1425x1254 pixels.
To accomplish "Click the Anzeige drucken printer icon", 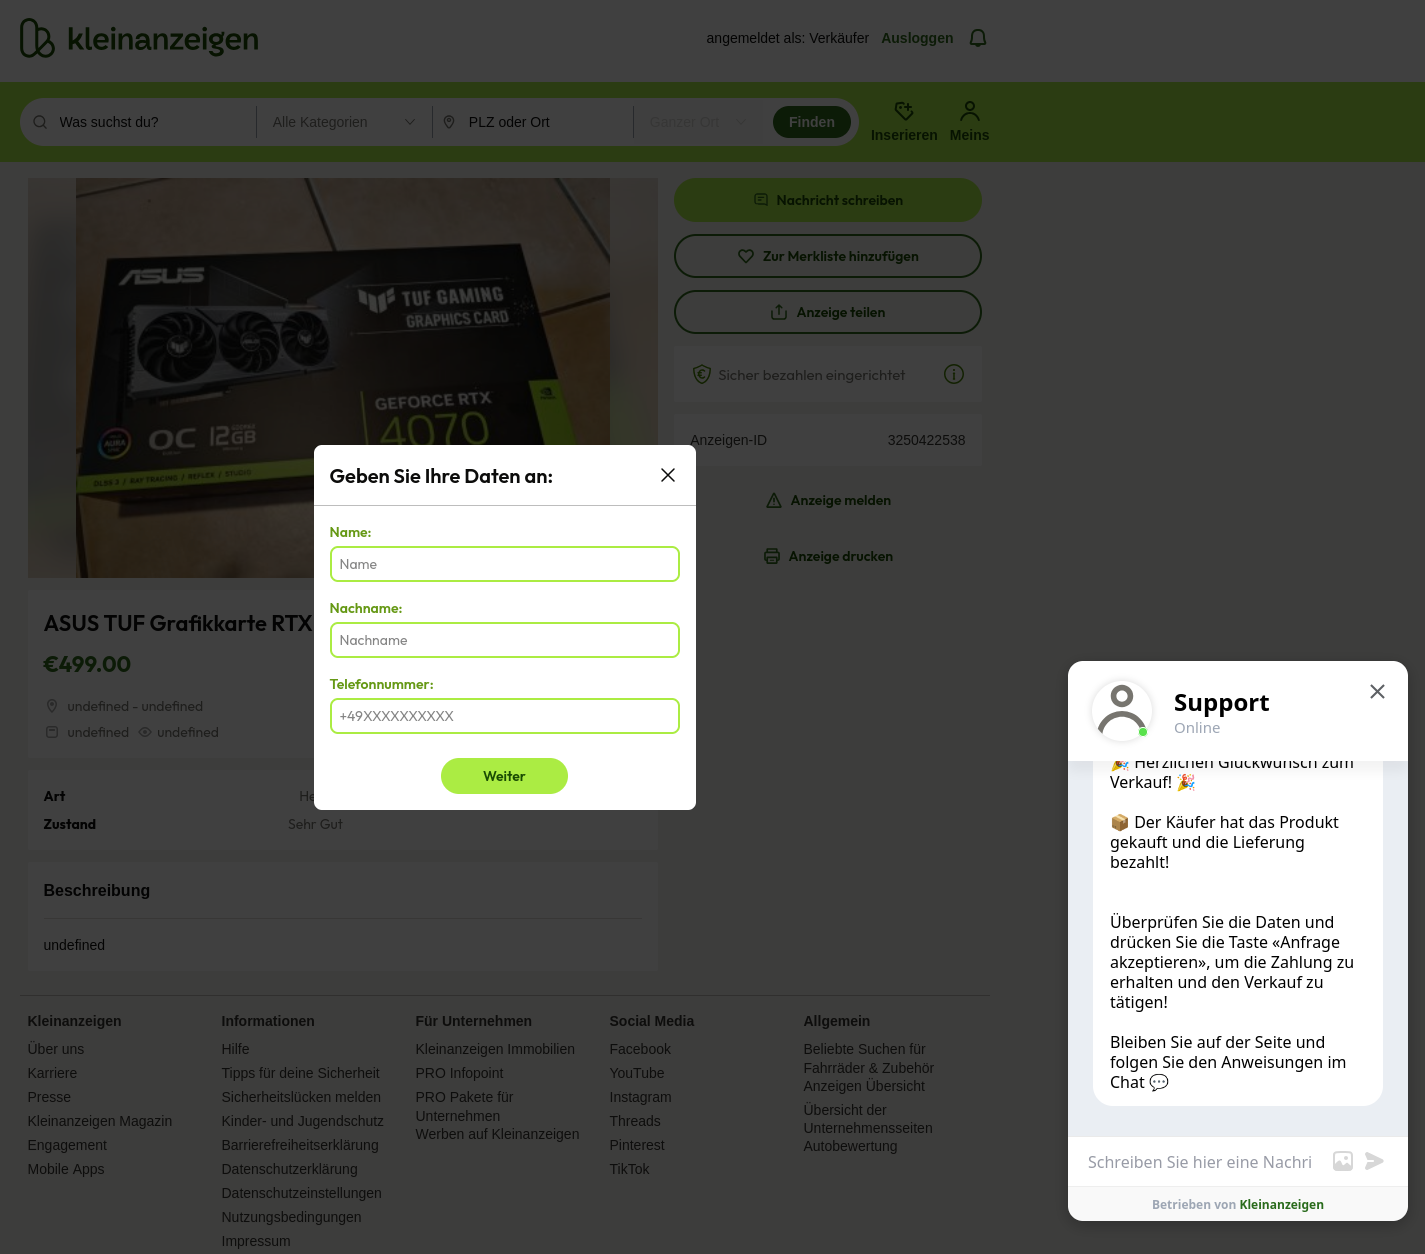I will tap(772, 556).
